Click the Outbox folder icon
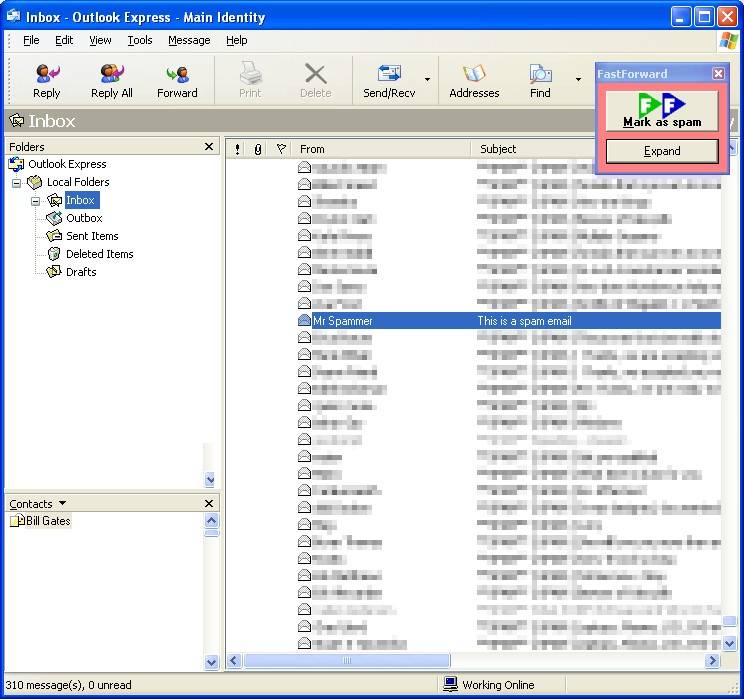 (54, 218)
